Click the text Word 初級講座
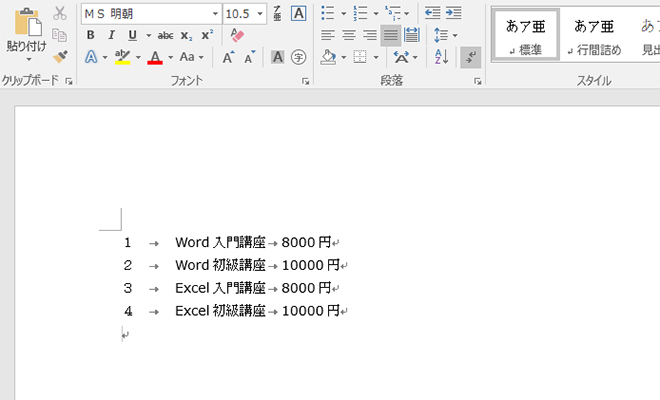This screenshot has width=660, height=400. coord(221,265)
